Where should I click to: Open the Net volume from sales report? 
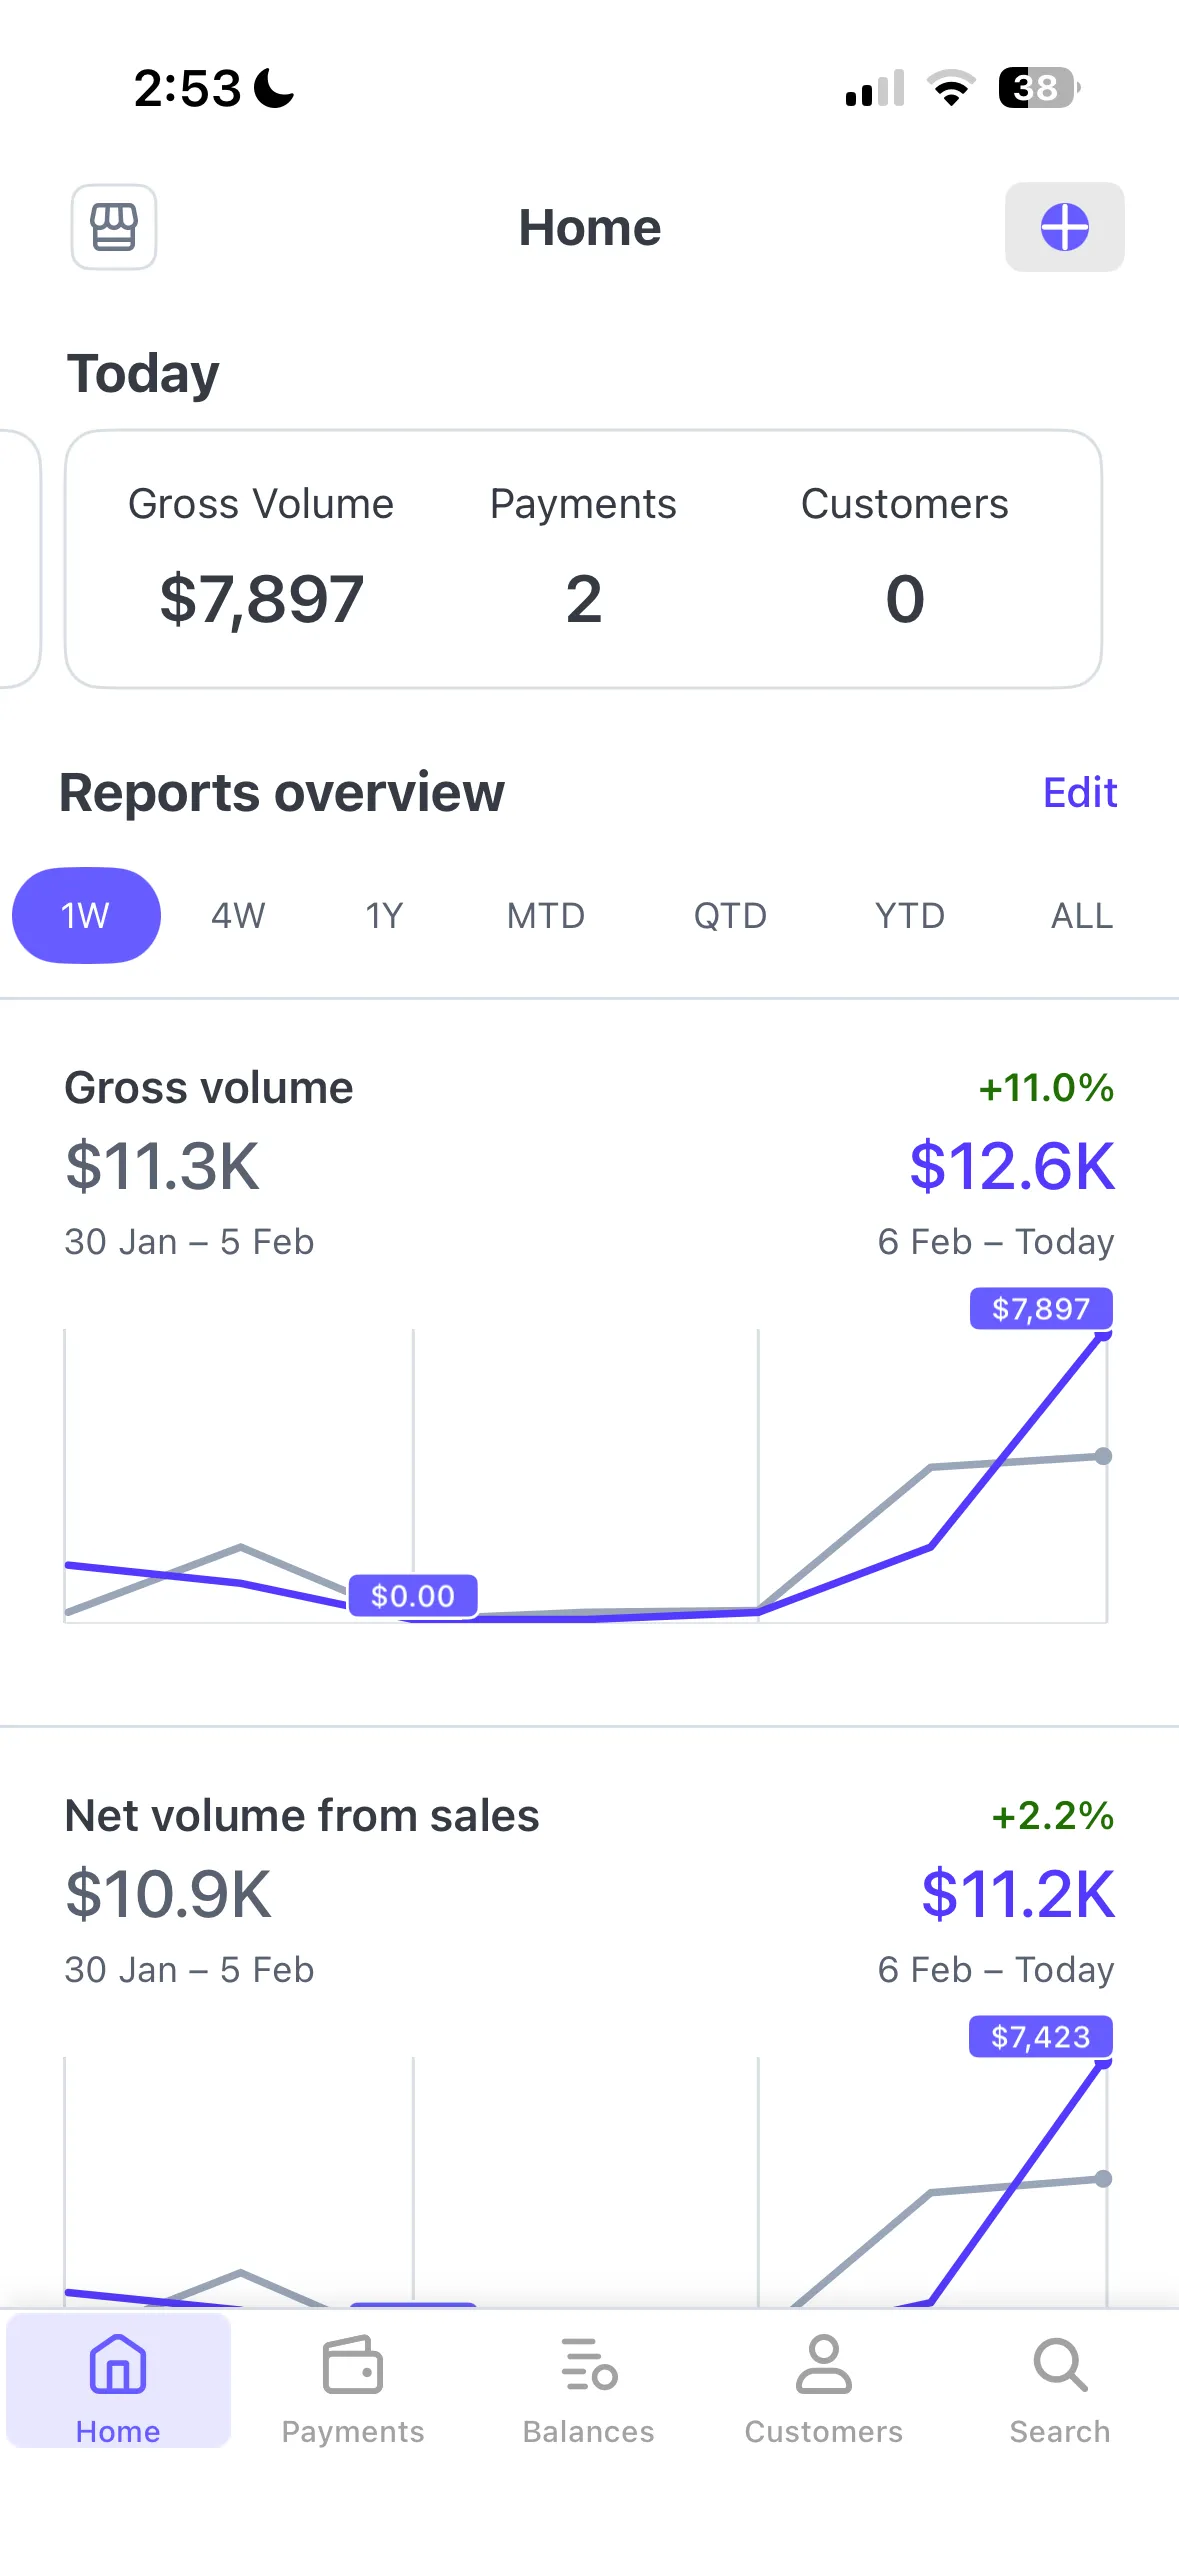302,1815
